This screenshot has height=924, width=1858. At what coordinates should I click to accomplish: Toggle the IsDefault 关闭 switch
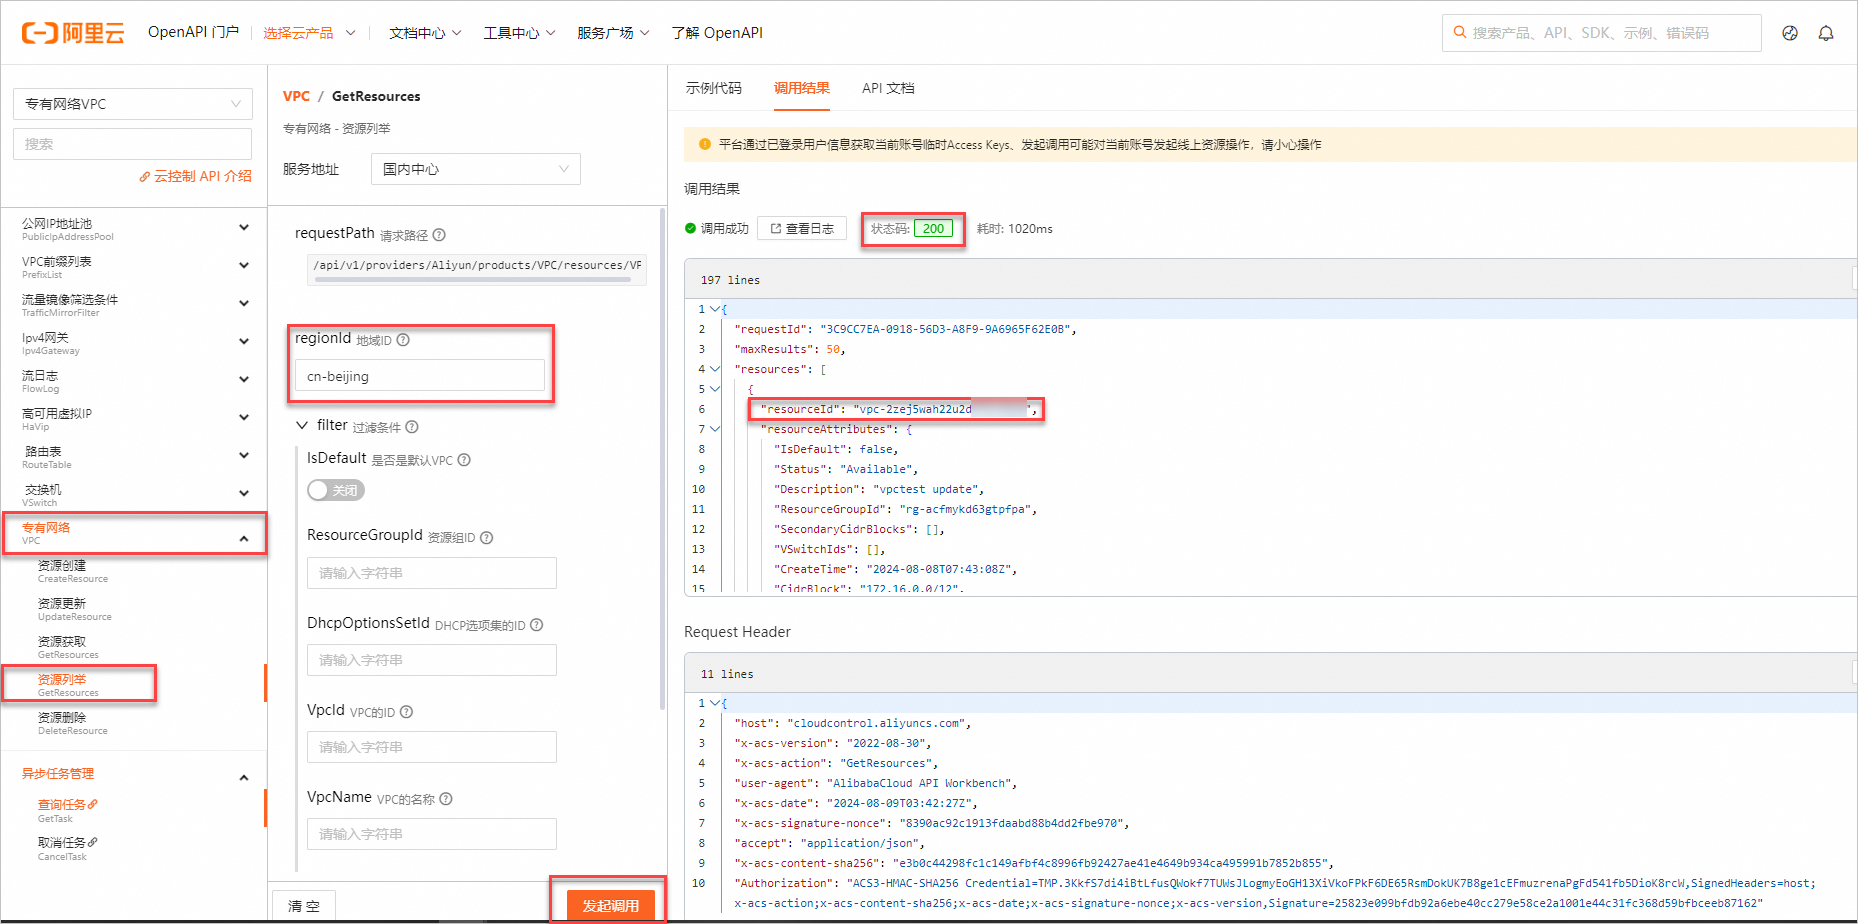pos(336,490)
